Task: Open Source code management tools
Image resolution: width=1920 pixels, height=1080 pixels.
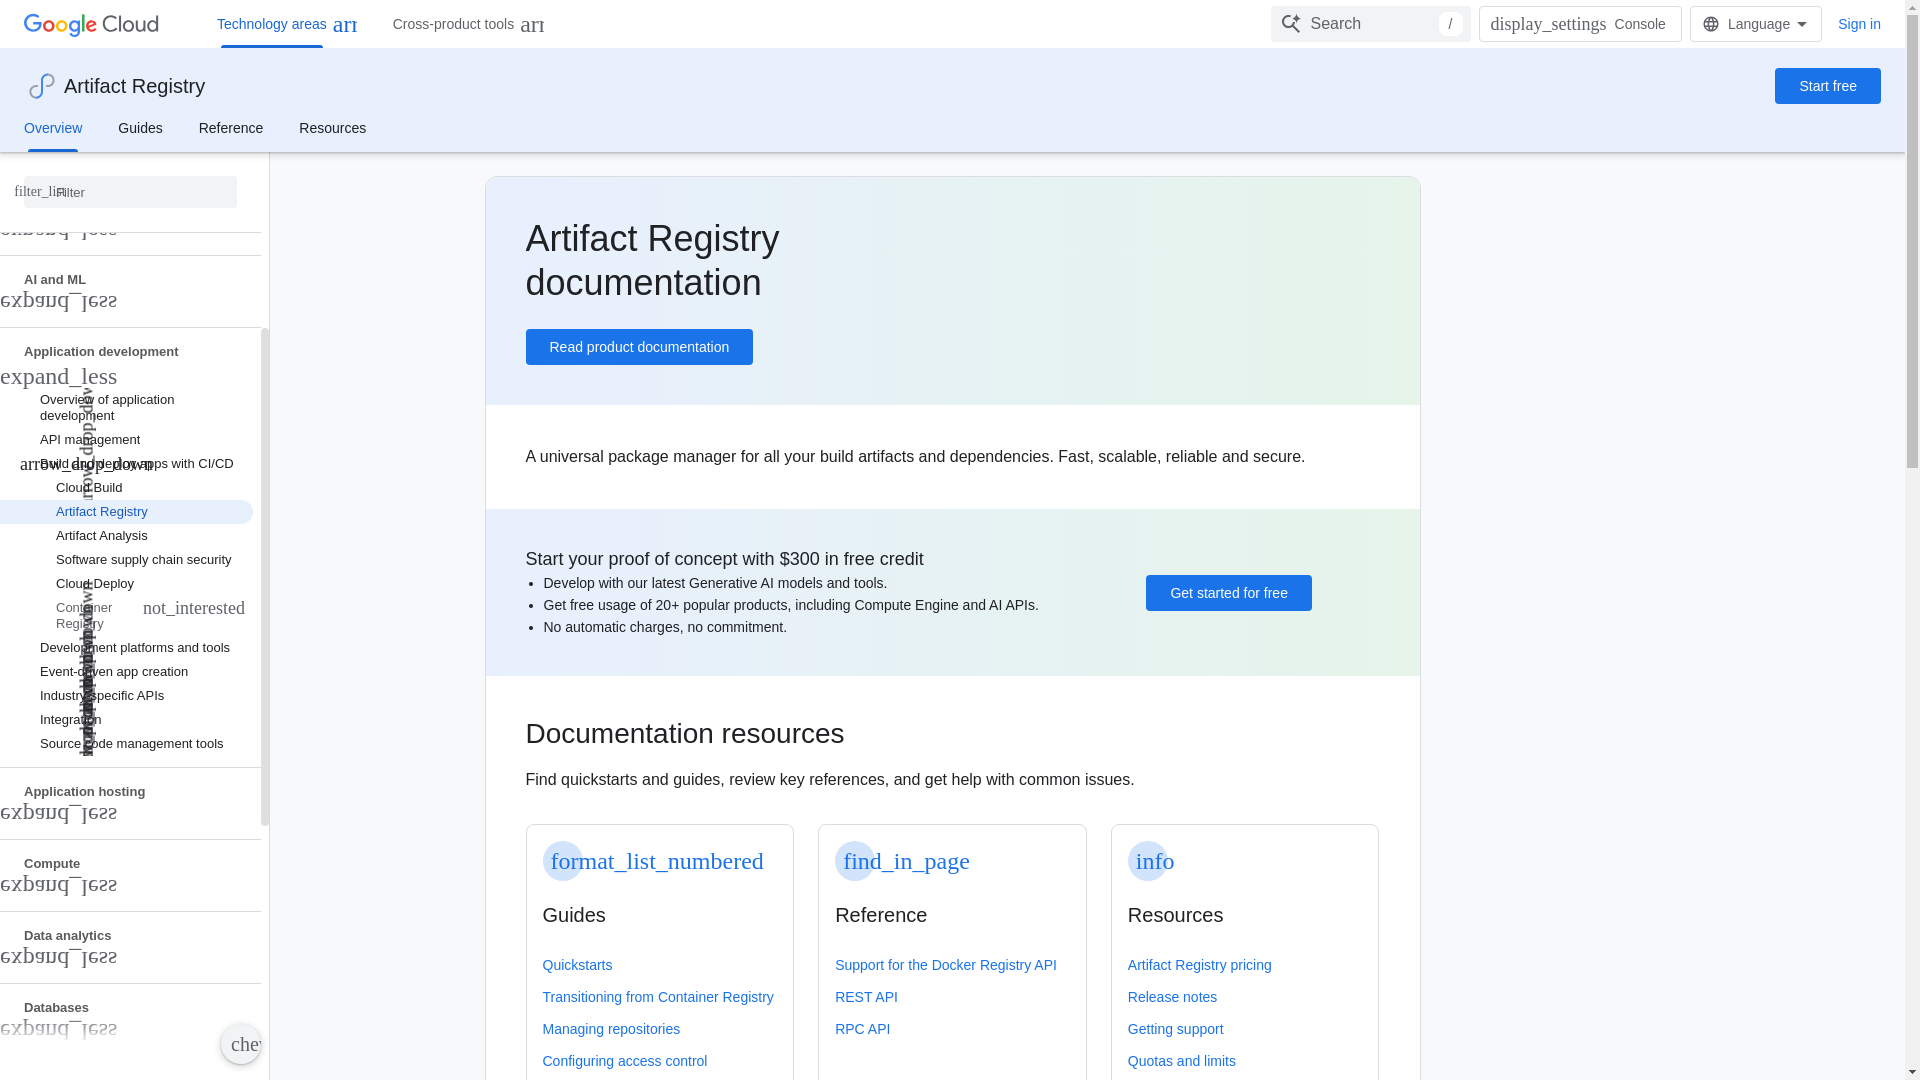Action: coord(132,744)
